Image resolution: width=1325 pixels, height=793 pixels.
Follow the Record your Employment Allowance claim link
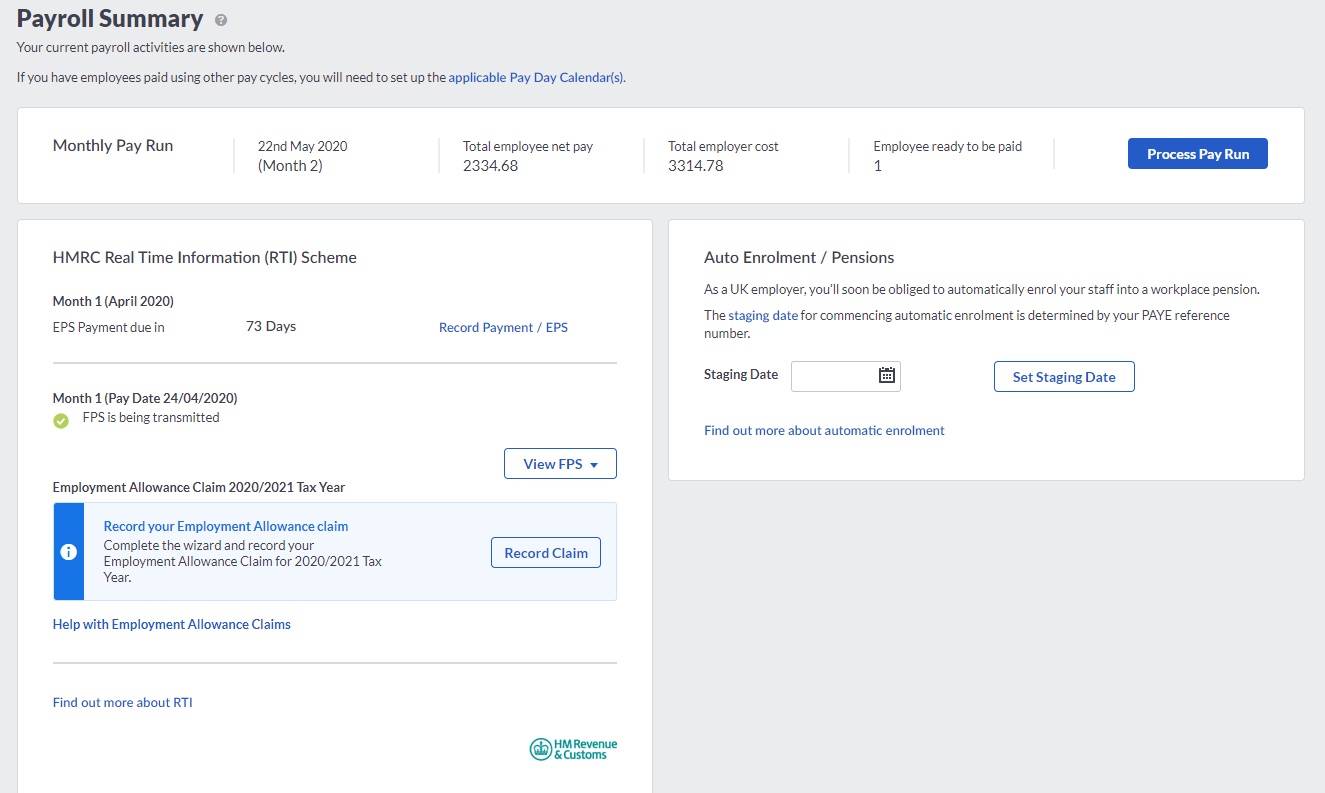tap(226, 526)
